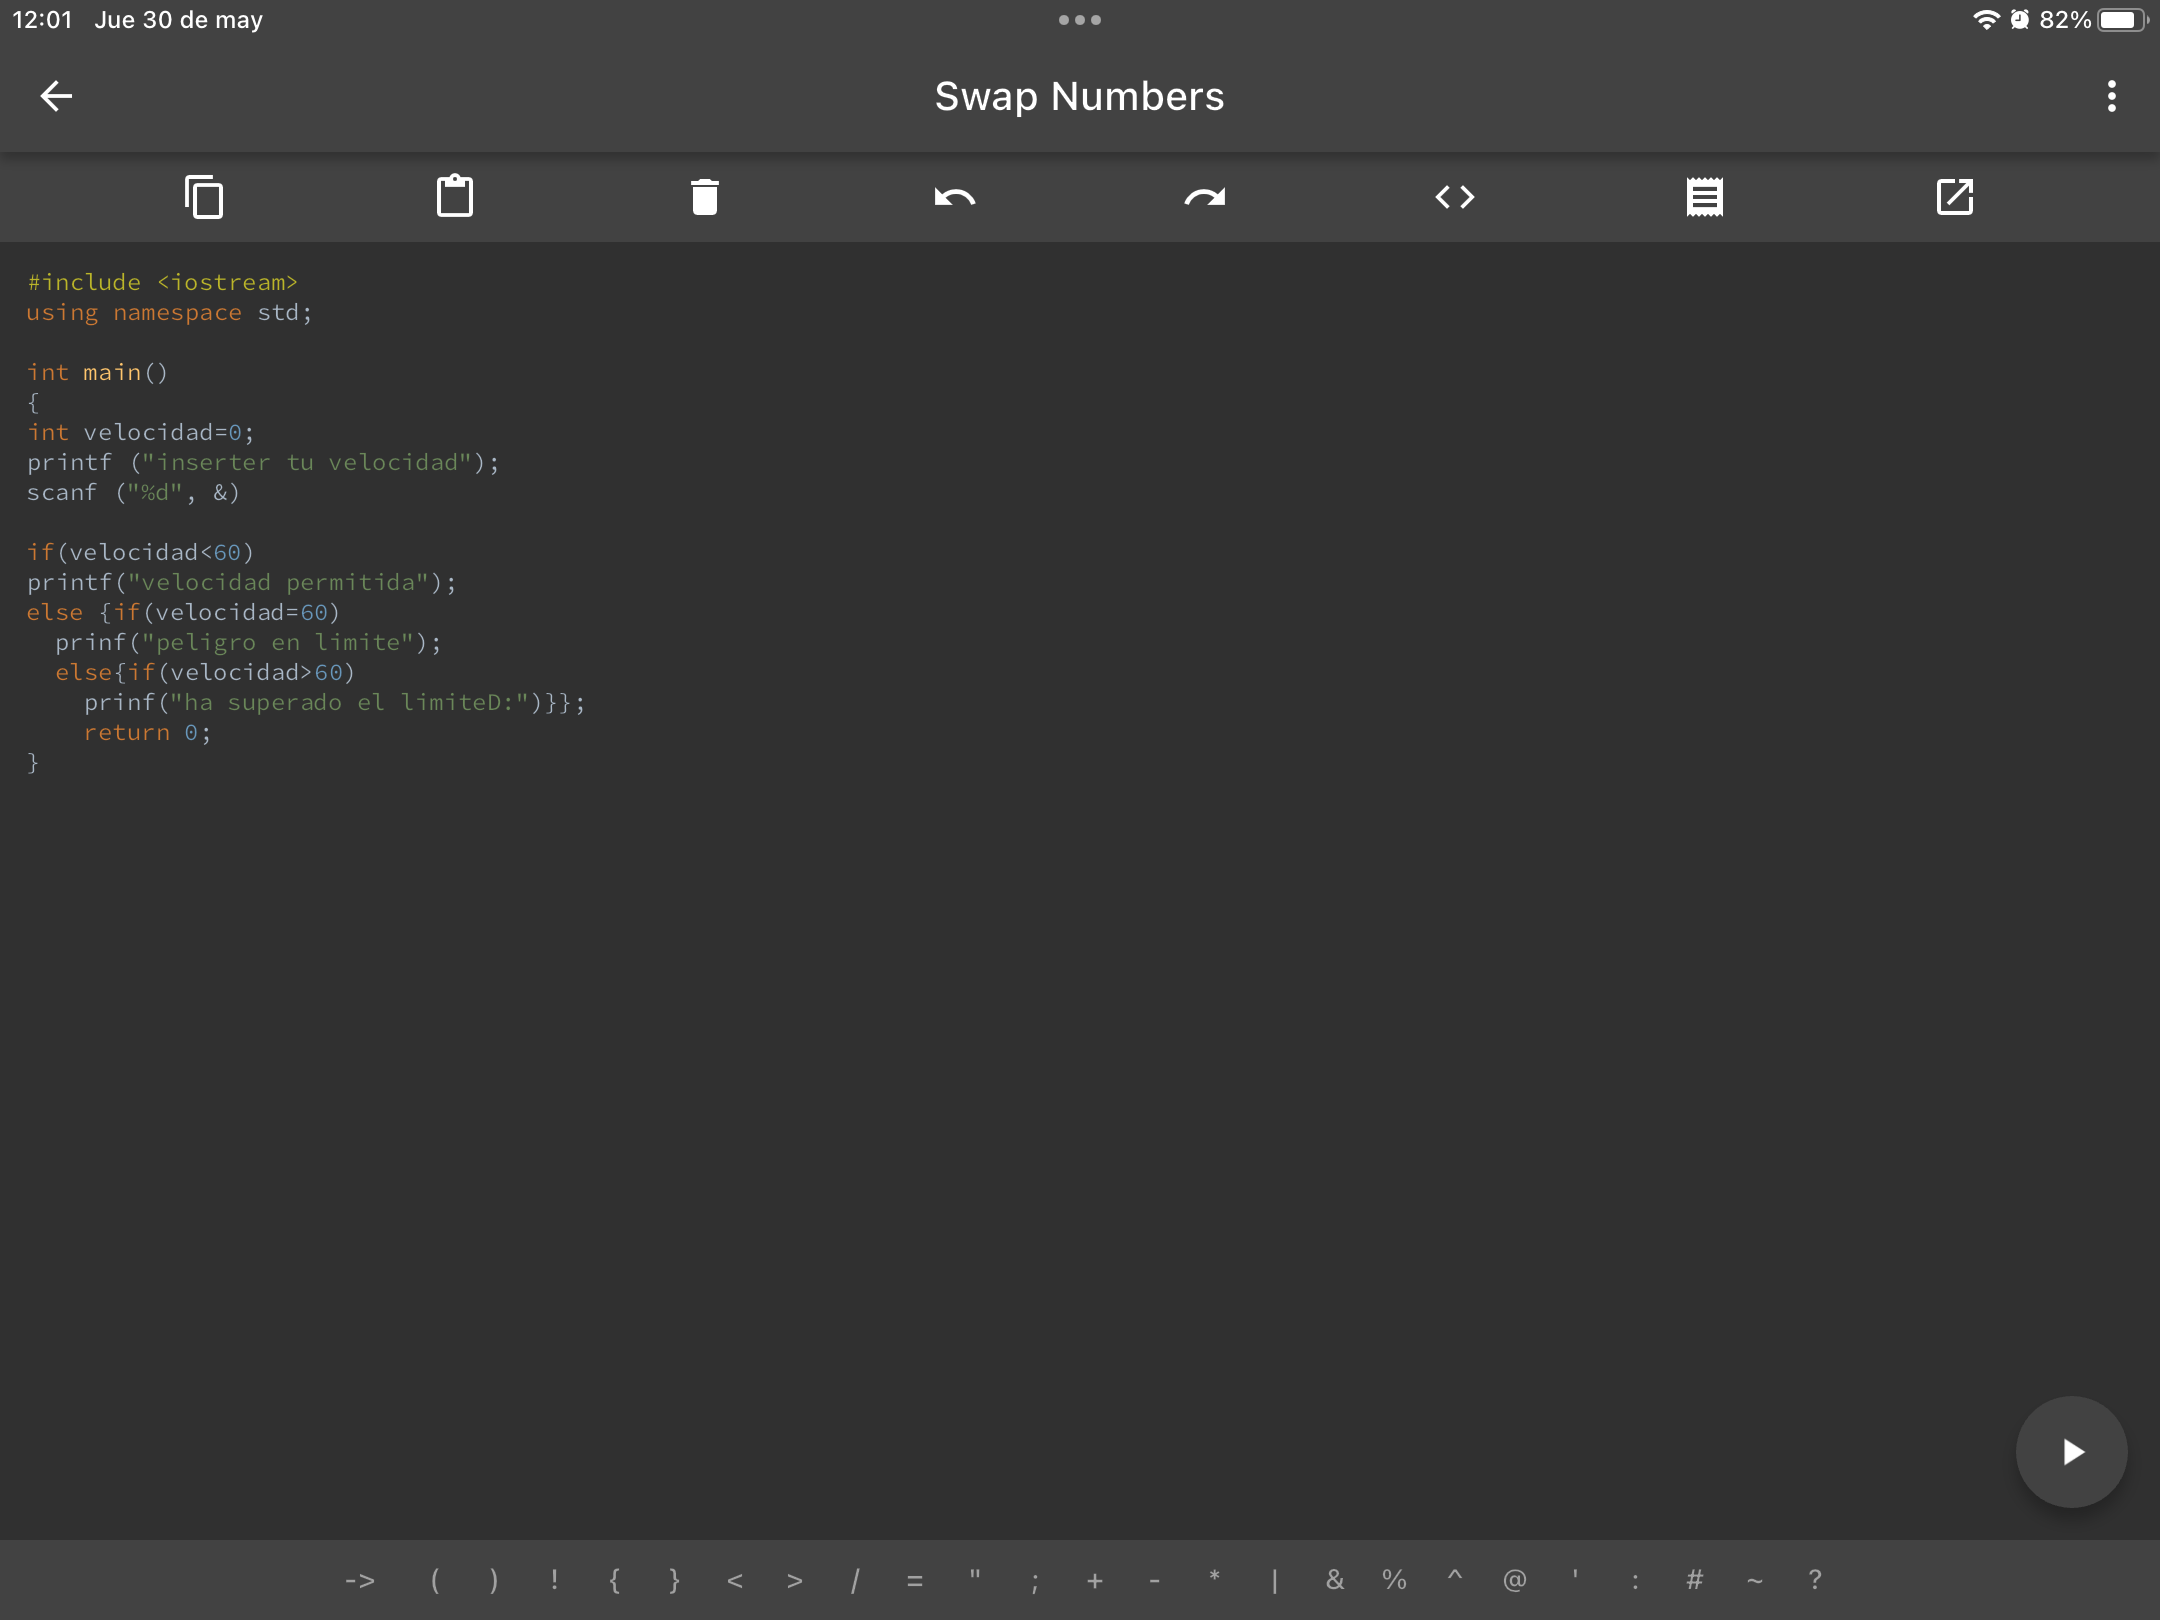Open the three-dot overflow menu
2160x1620 pixels.
click(2111, 96)
